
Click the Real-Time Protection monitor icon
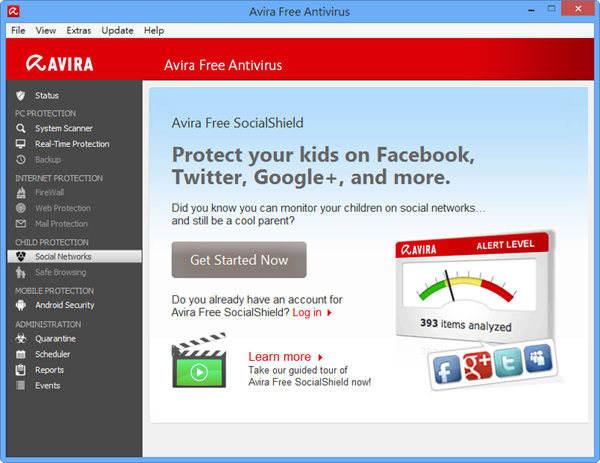pyautogui.click(x=21, y=144)
